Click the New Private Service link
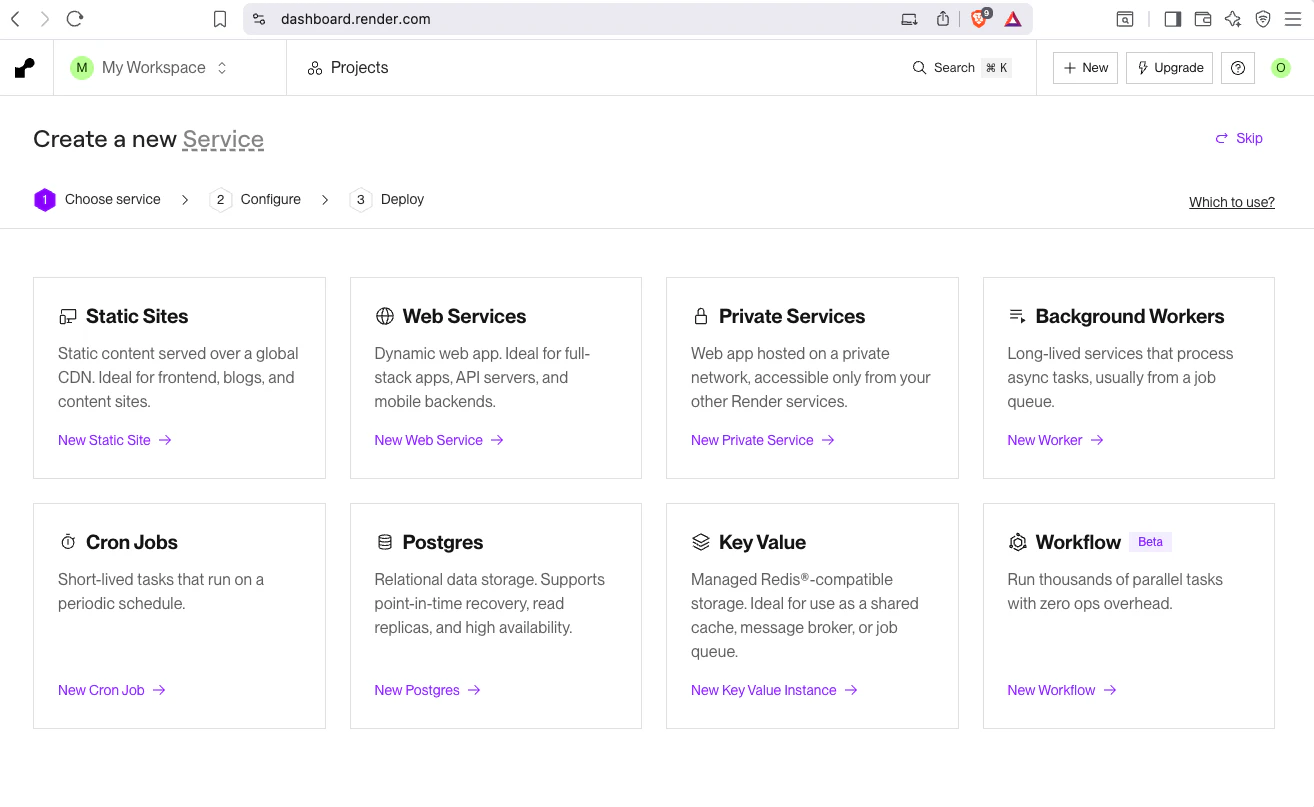The width and height of the screenshot is (1314, 807). (x=763, y=440)
